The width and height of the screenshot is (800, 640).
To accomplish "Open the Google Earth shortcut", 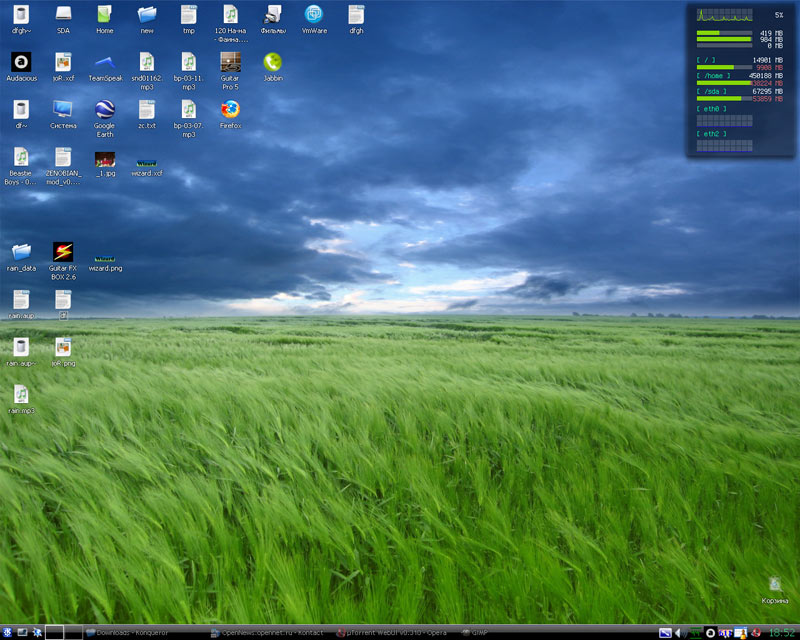I will point(104,110).
